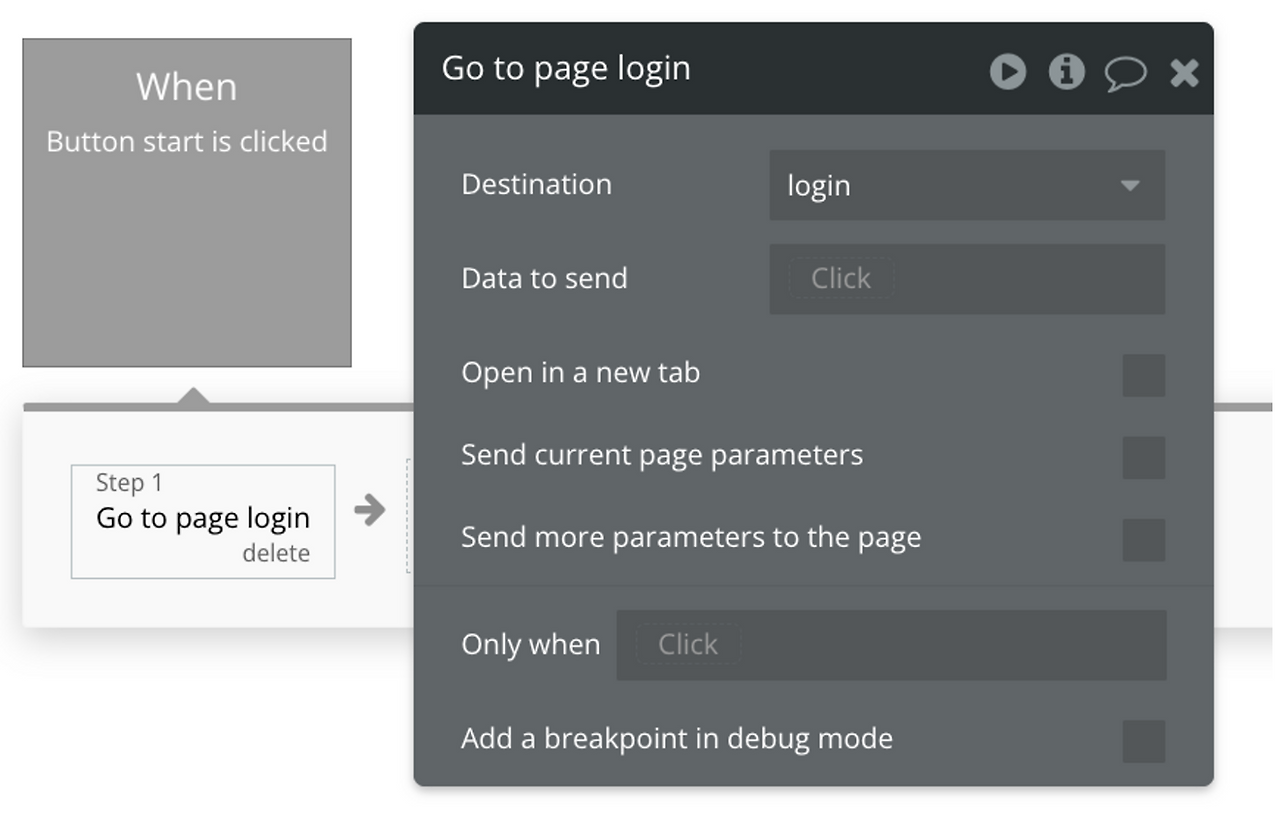Enable Add a breakpoint in debug mode

1143,741
